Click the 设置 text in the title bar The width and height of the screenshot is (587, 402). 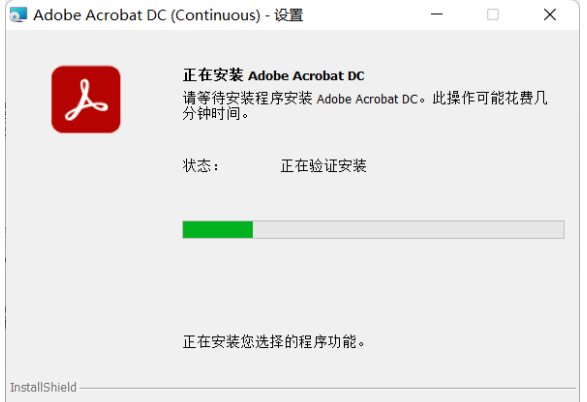tap(289, 15)
